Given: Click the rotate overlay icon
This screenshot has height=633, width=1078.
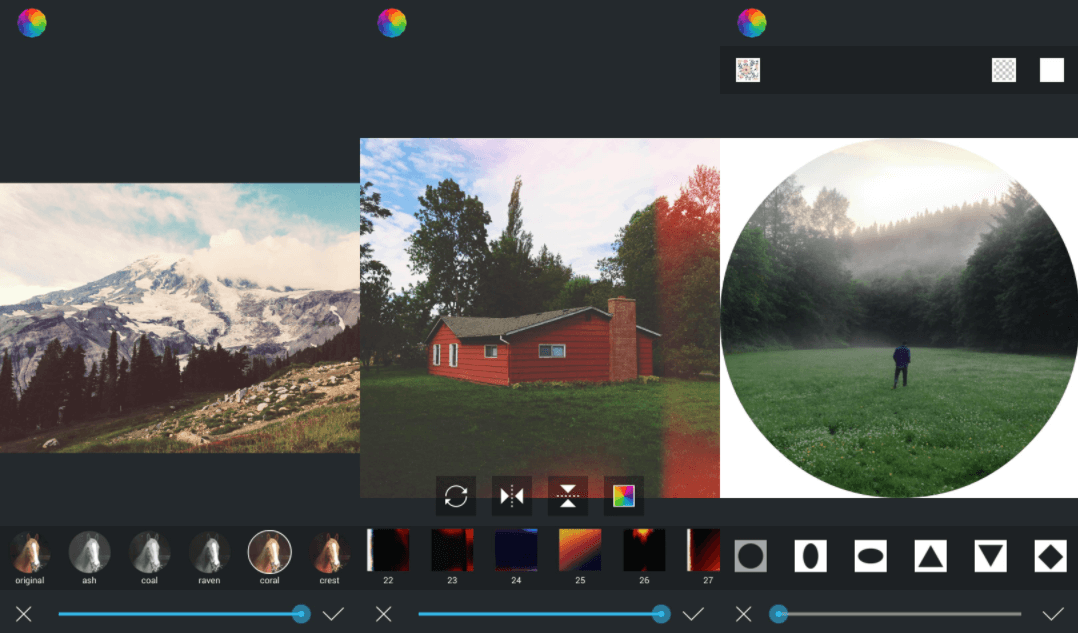Looking at the screenshot, I should [x=456, y=496].
